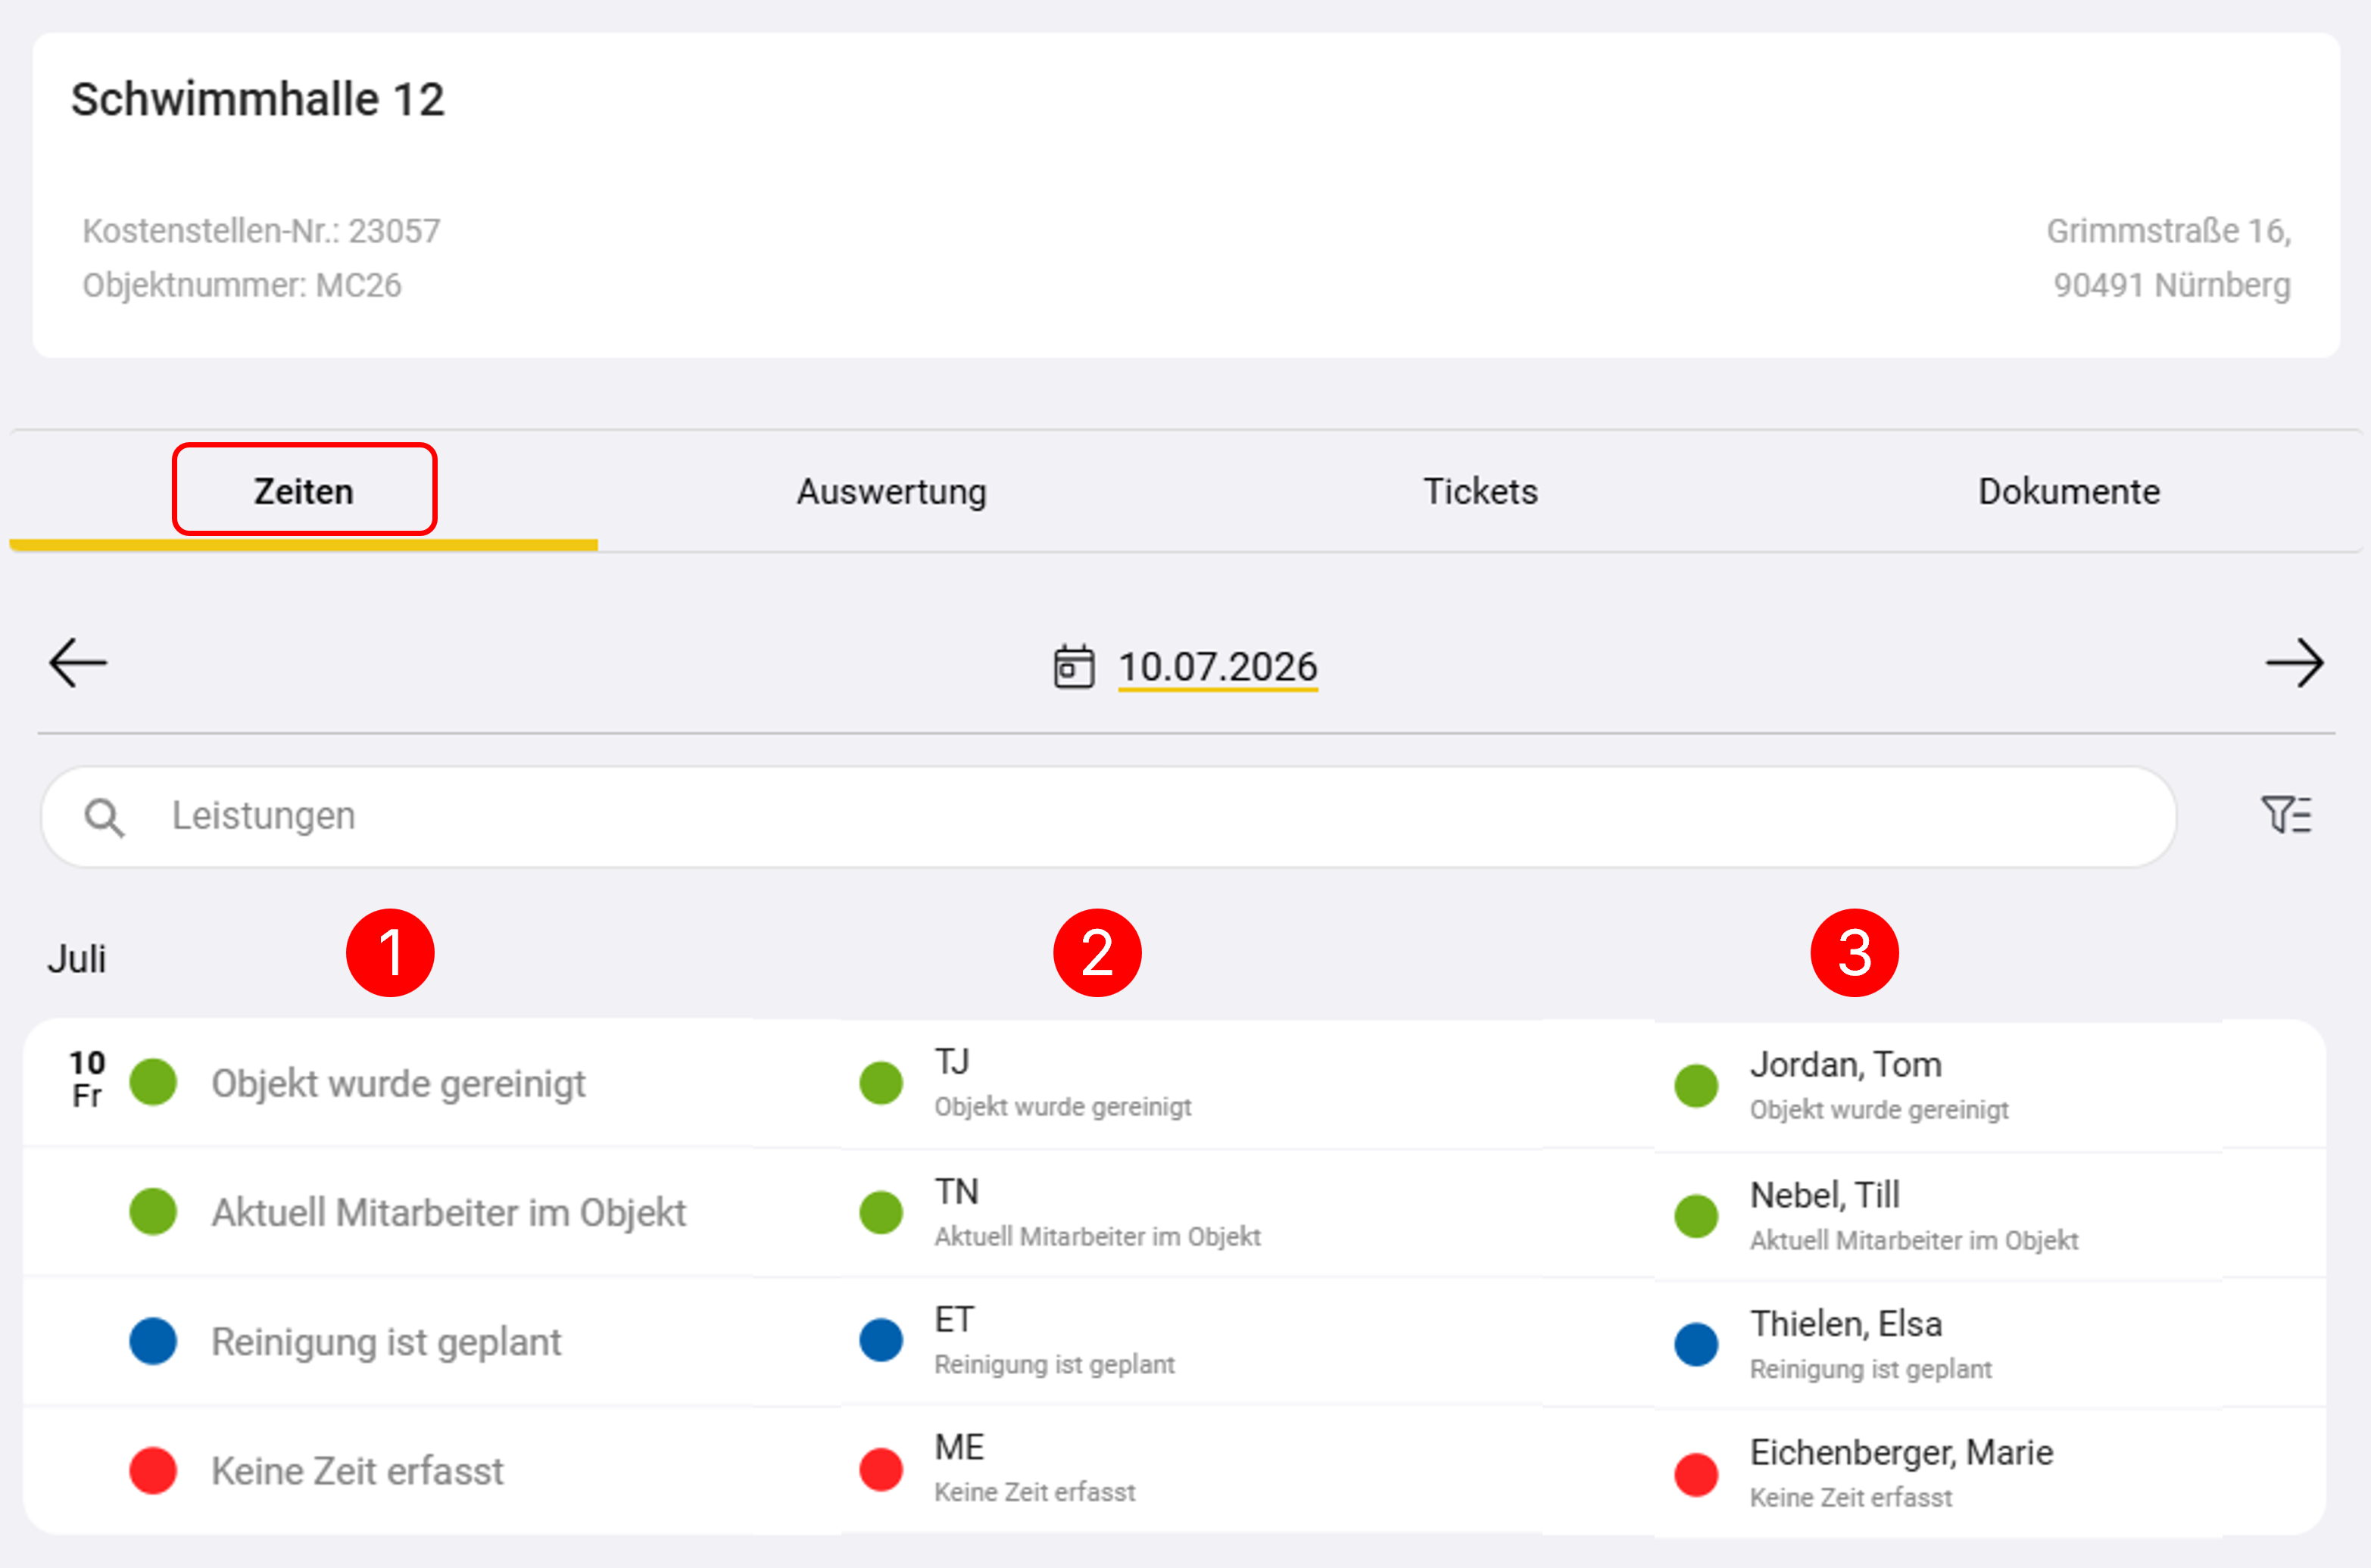Click green status dot beside TN
2371x1568 pixels.
(x=881, y=1212)
